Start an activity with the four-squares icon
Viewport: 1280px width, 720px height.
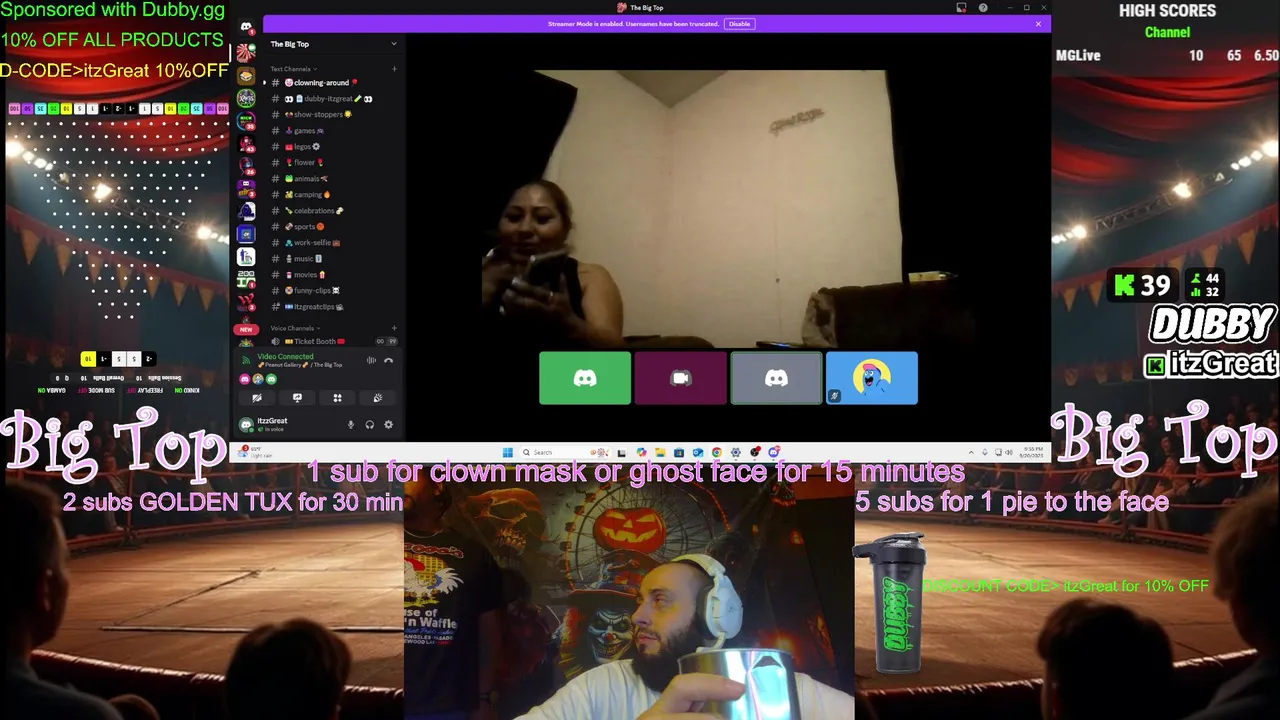click(x=337, y=398)
